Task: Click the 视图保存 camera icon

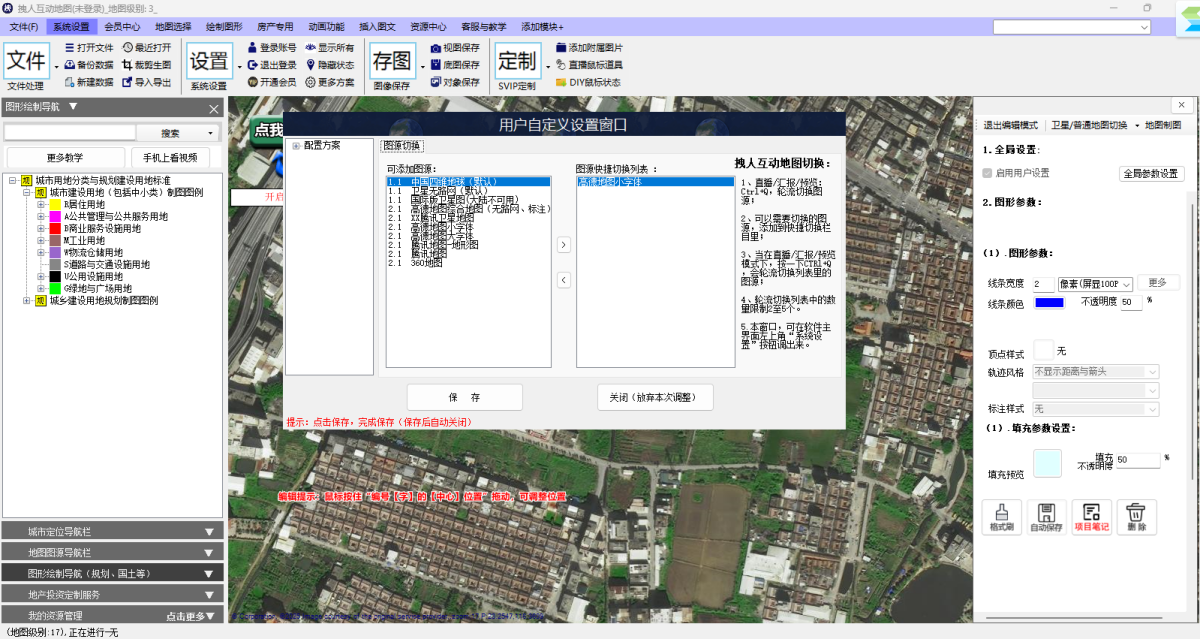Action: [436, 47]
